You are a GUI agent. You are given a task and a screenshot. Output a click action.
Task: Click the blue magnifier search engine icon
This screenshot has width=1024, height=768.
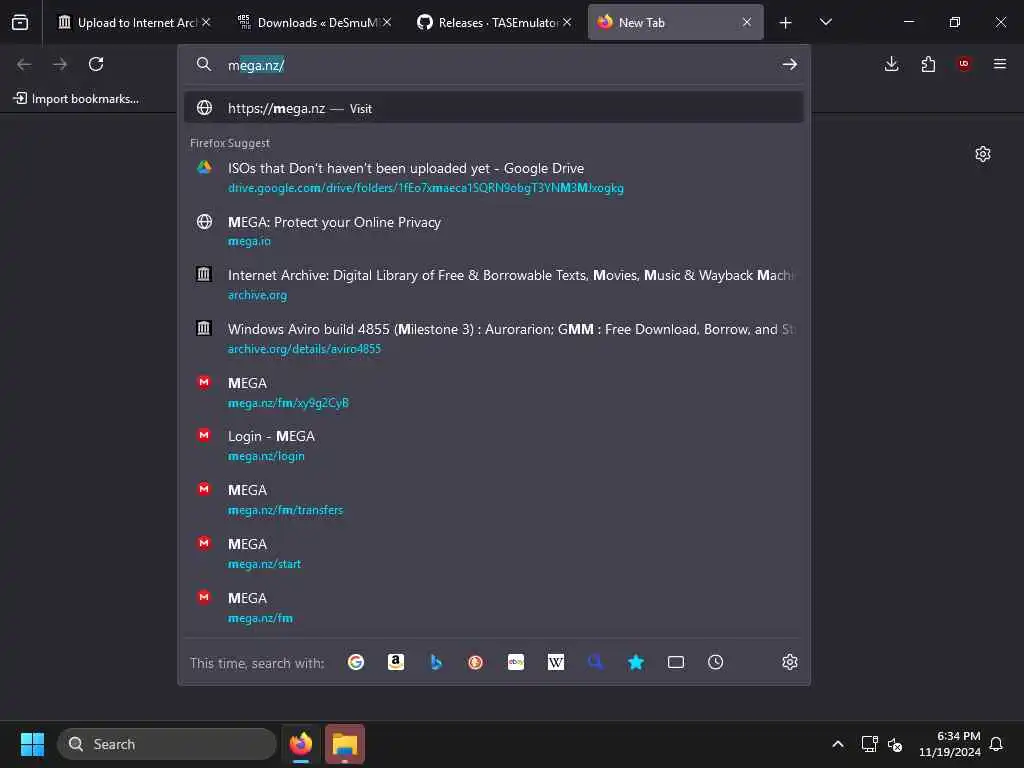coord(596,662)
